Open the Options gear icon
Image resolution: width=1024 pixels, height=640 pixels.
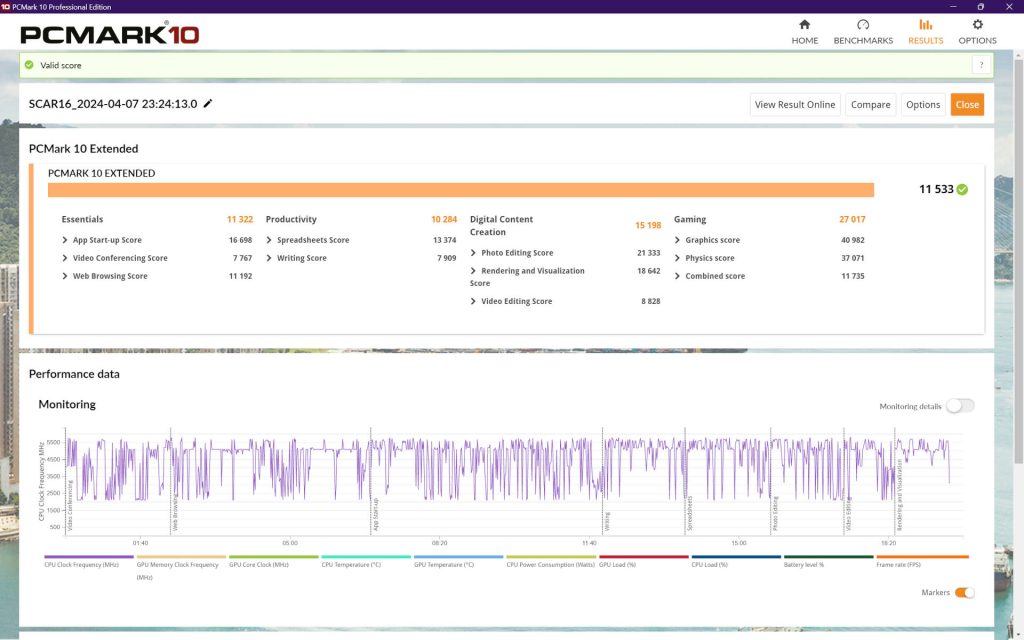(x=977, y=25)
